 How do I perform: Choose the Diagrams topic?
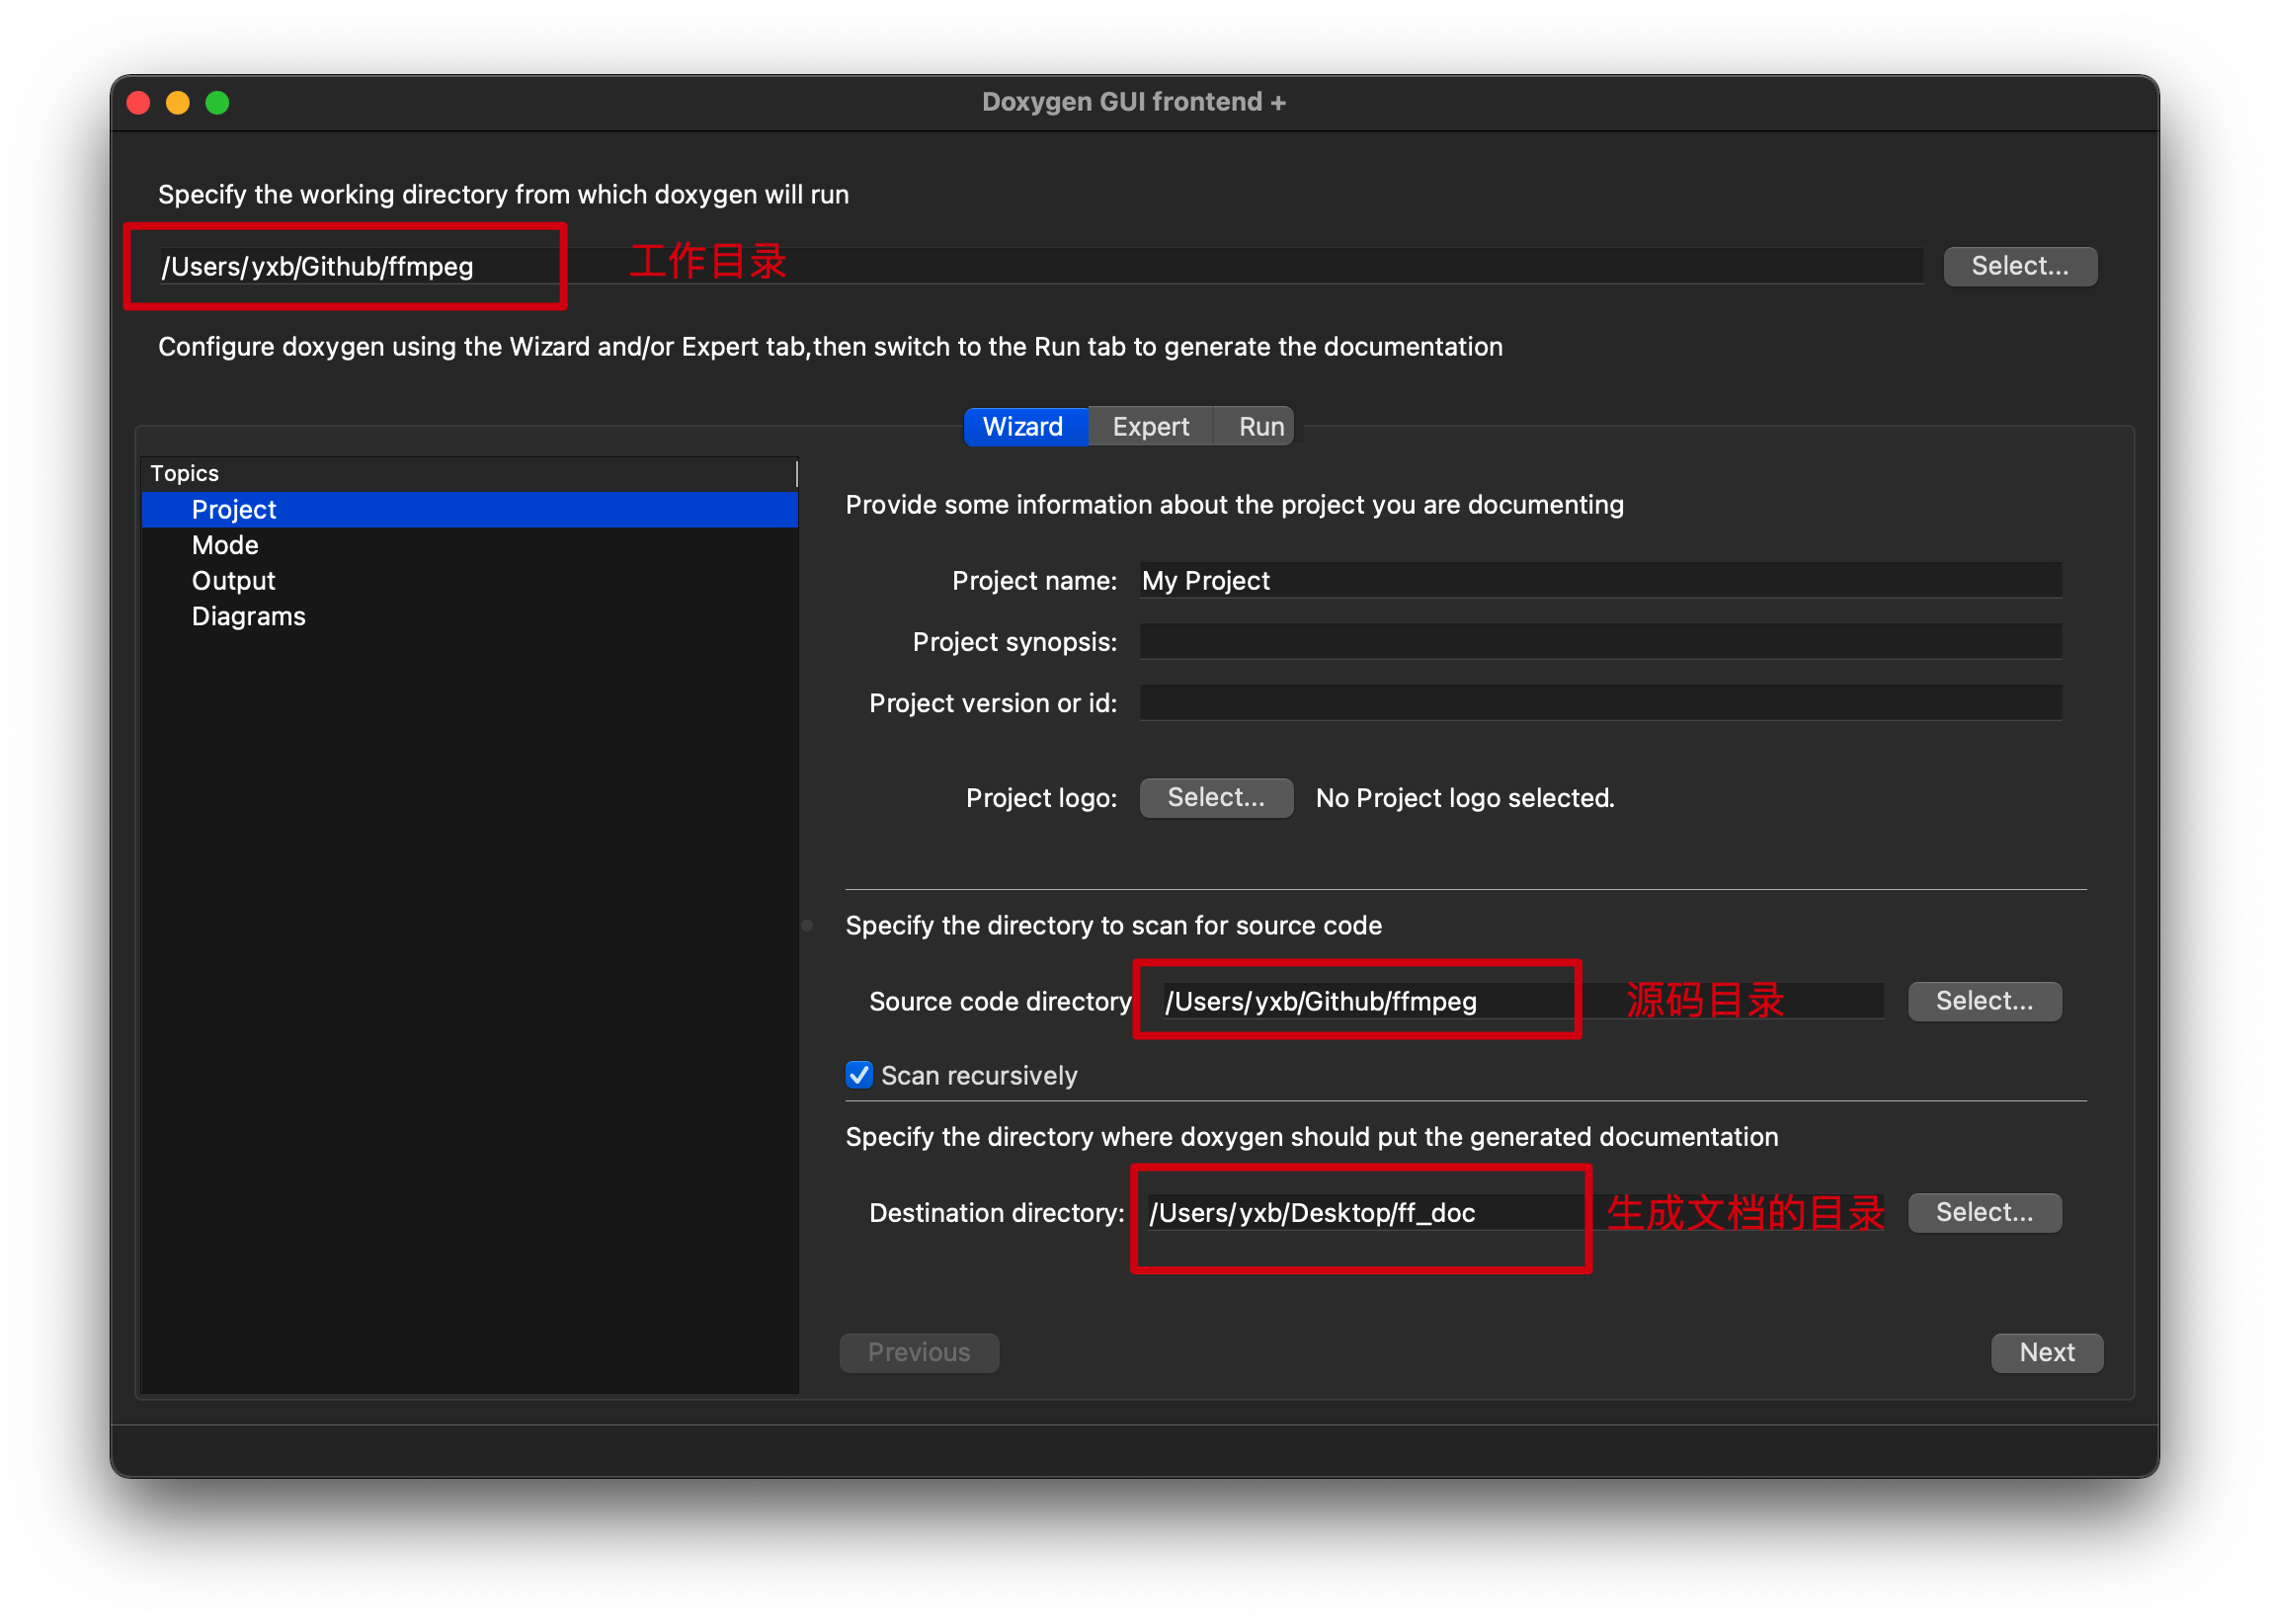[469, 616]
